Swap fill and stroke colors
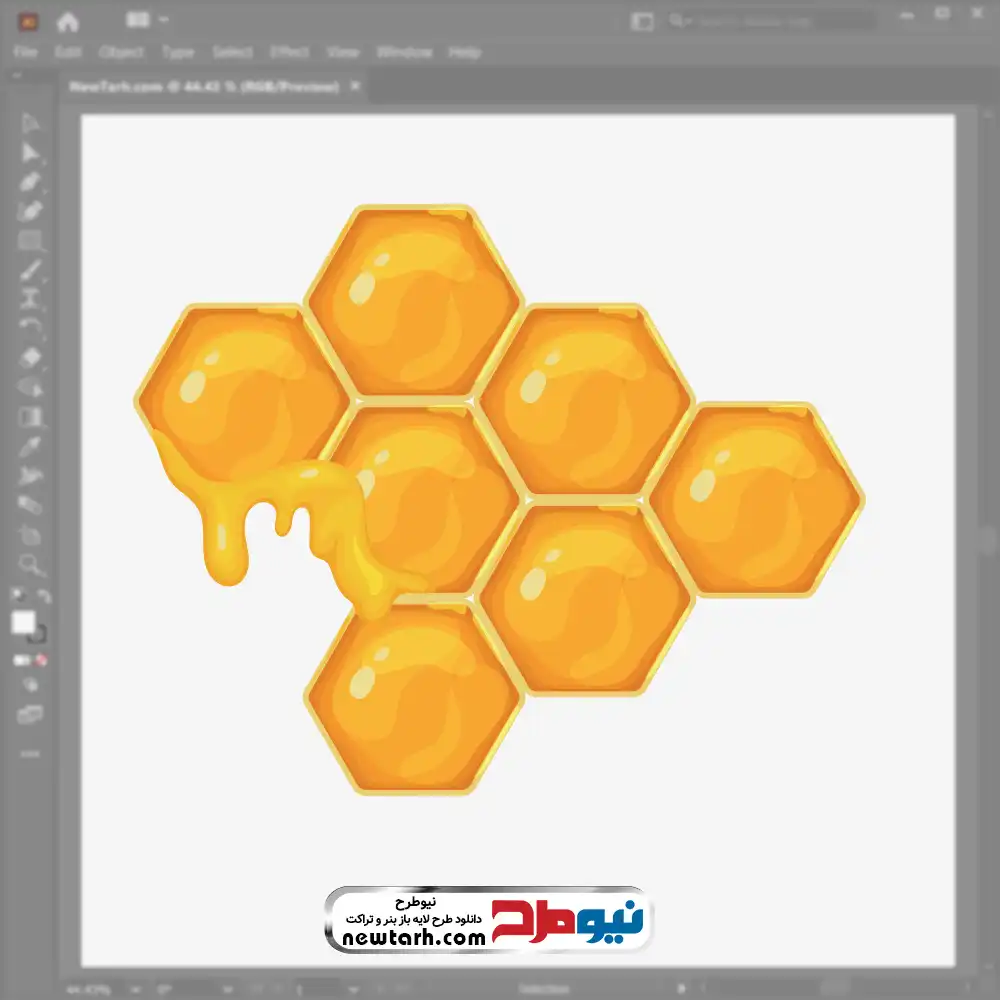The width and height of the screenshot is (1000, 1000). (x=44, y=596)
